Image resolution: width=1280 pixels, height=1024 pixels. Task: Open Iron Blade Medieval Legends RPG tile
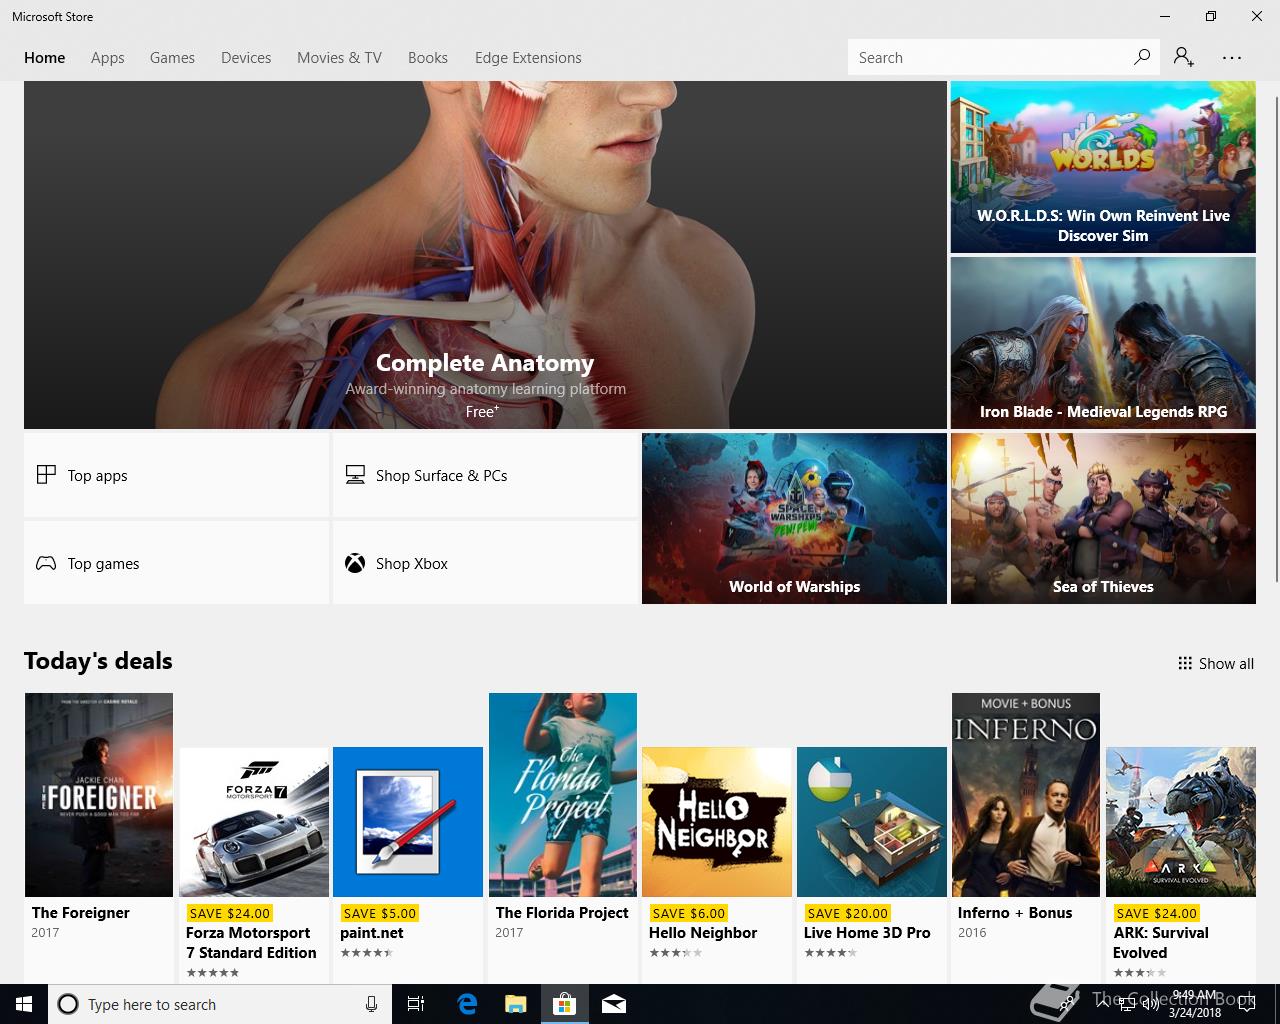(x=1103, y=343)
